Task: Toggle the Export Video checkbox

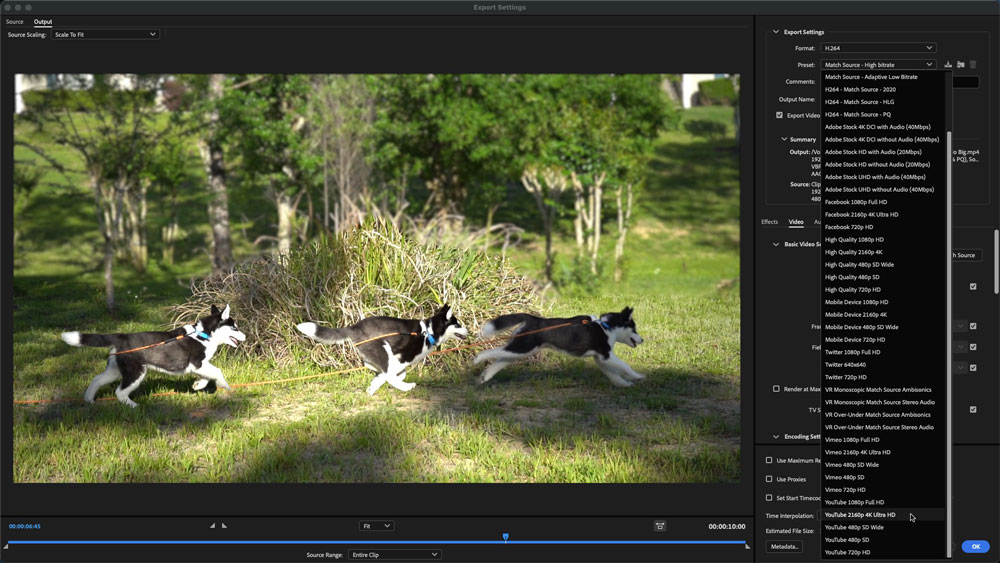Action: [780, 115]
